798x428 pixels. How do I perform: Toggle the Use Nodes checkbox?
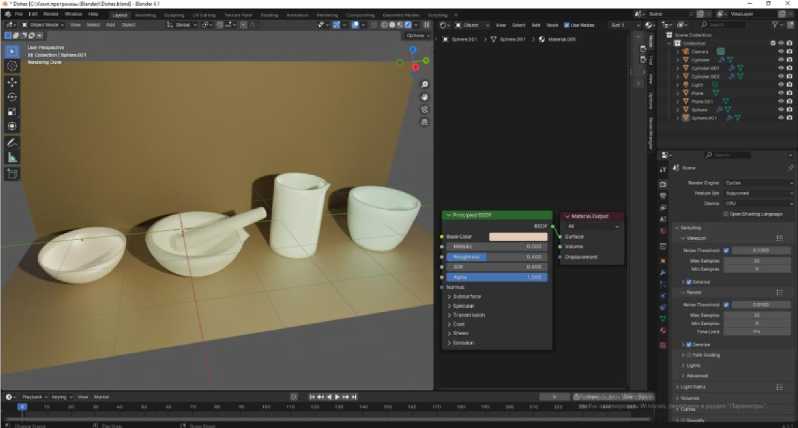click(568, 25)
